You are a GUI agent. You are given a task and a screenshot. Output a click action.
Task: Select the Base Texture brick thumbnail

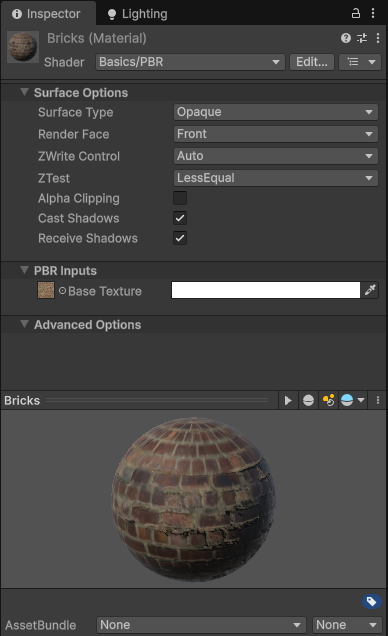[46, 290]
